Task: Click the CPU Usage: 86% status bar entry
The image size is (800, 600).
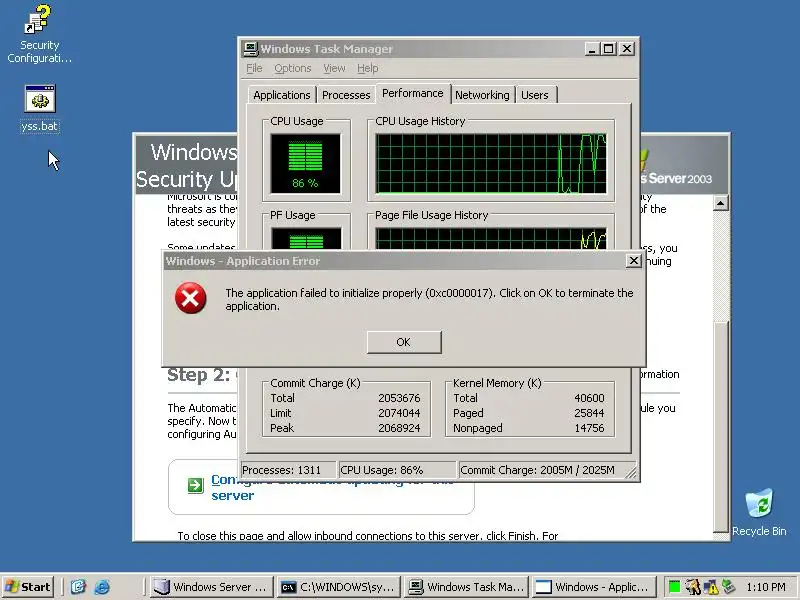Action: 397,470
